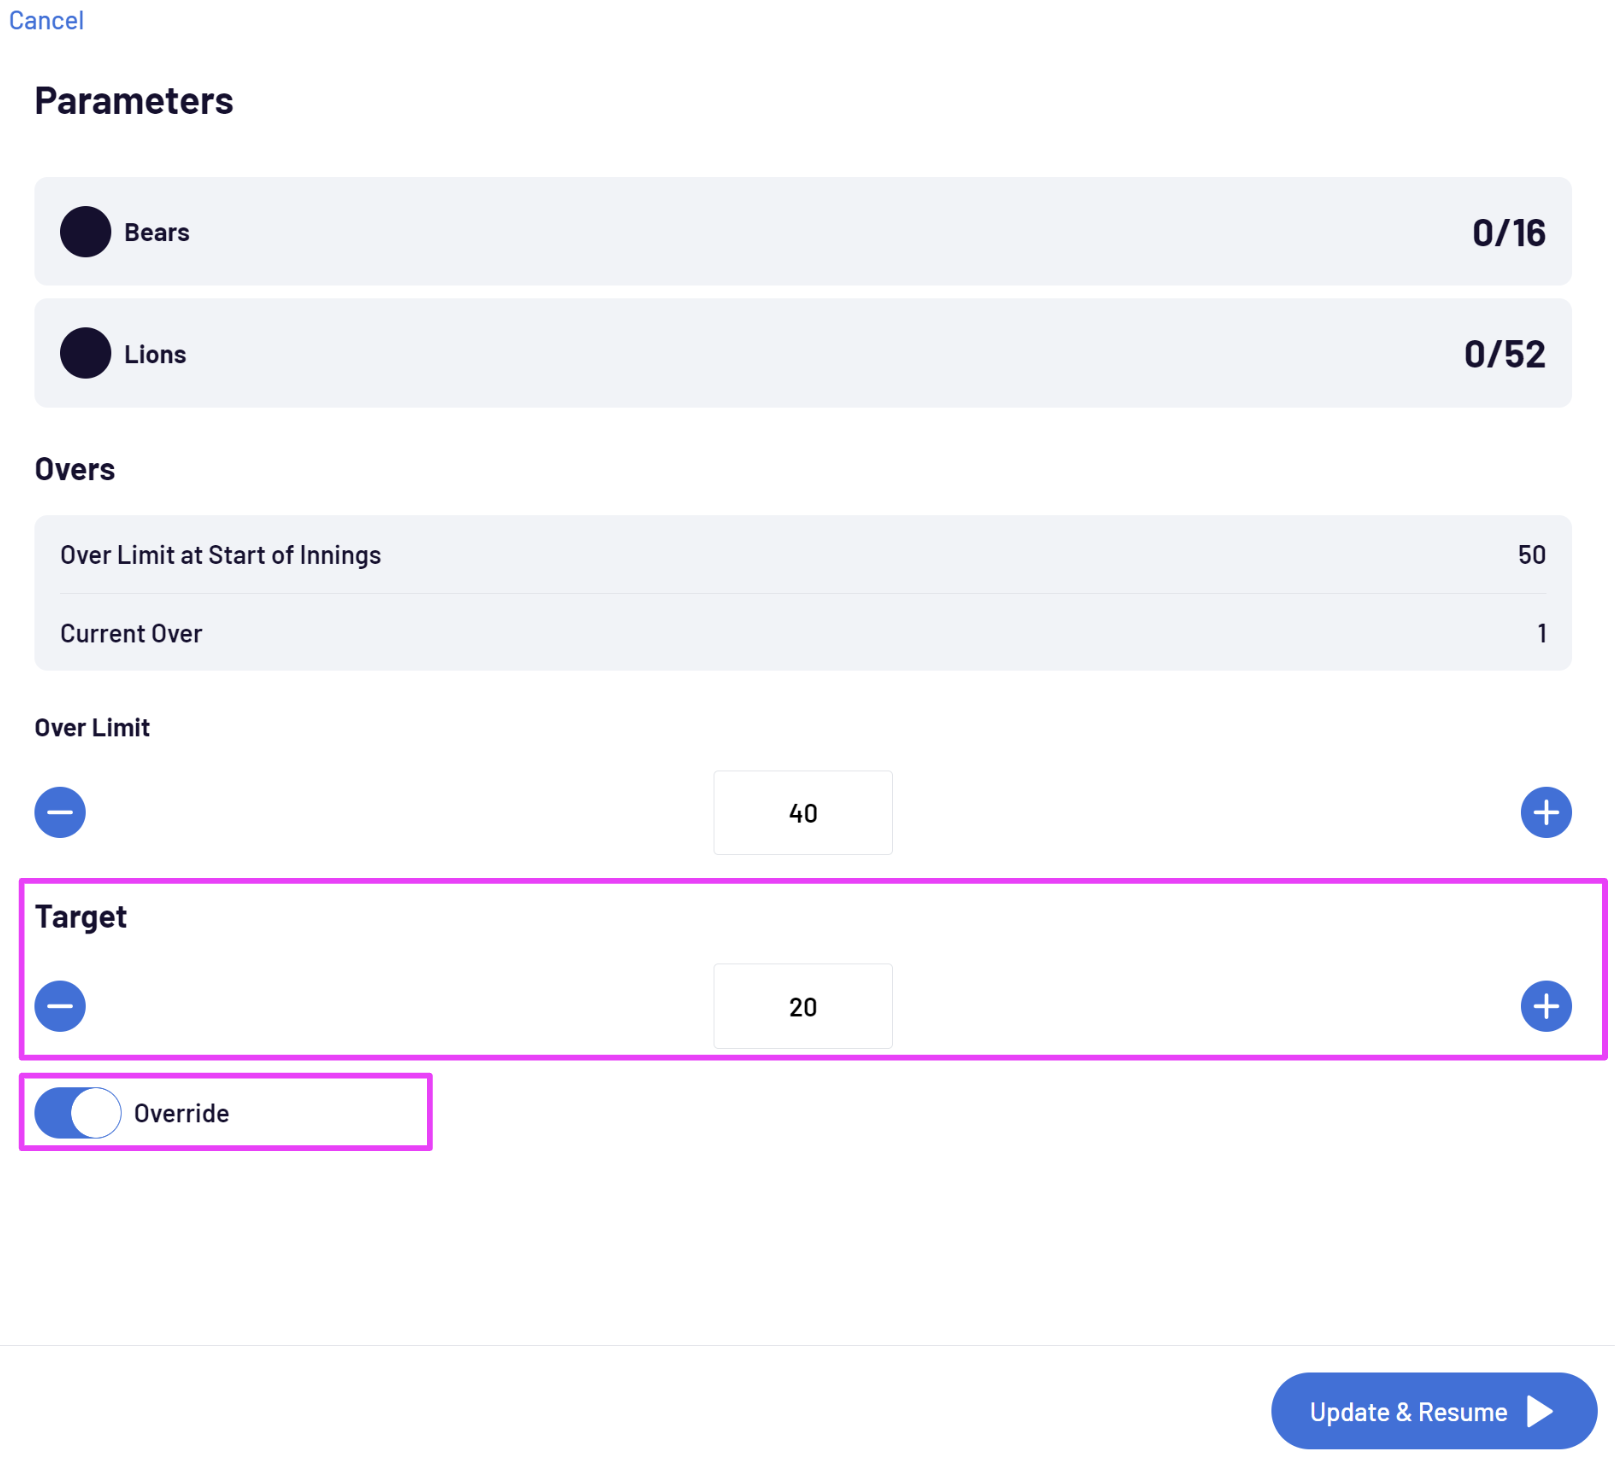The height and width of the screenshot is (1474, 1622).
Task: Decrease the Over Limit with minus button
Action: pos(60,813)
